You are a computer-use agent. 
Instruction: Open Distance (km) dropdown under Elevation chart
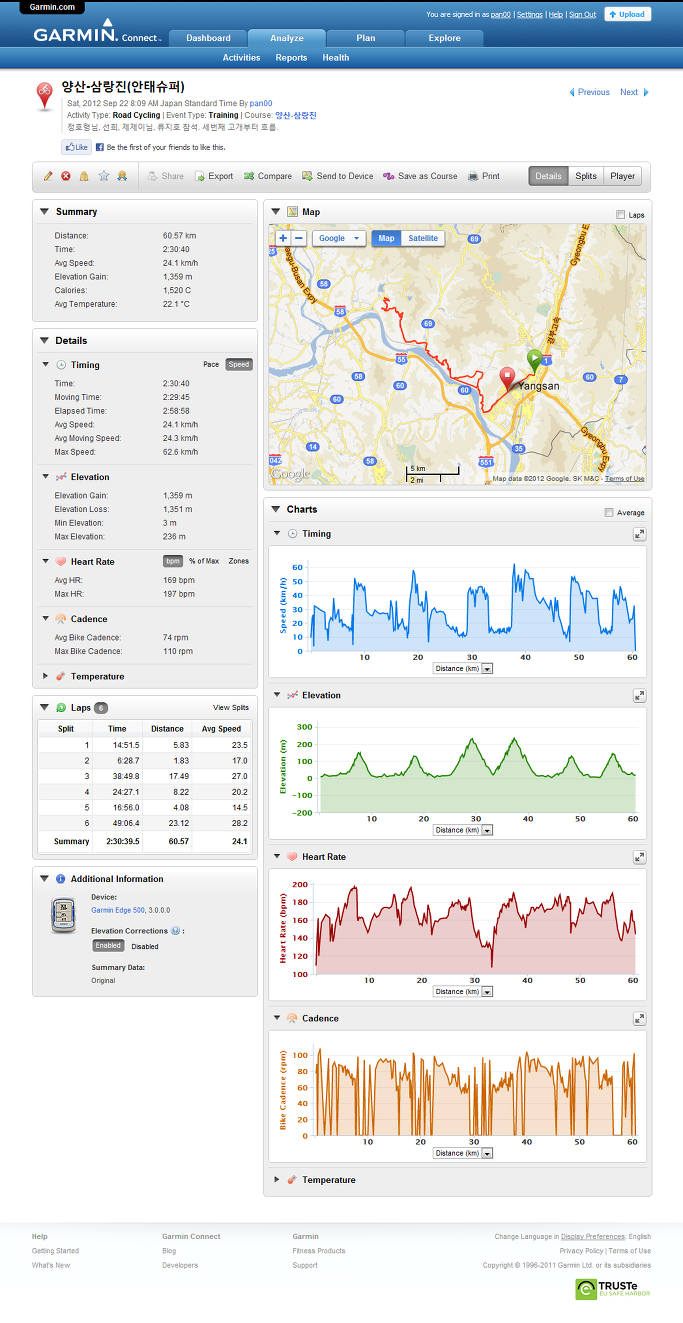pos(463,830)
